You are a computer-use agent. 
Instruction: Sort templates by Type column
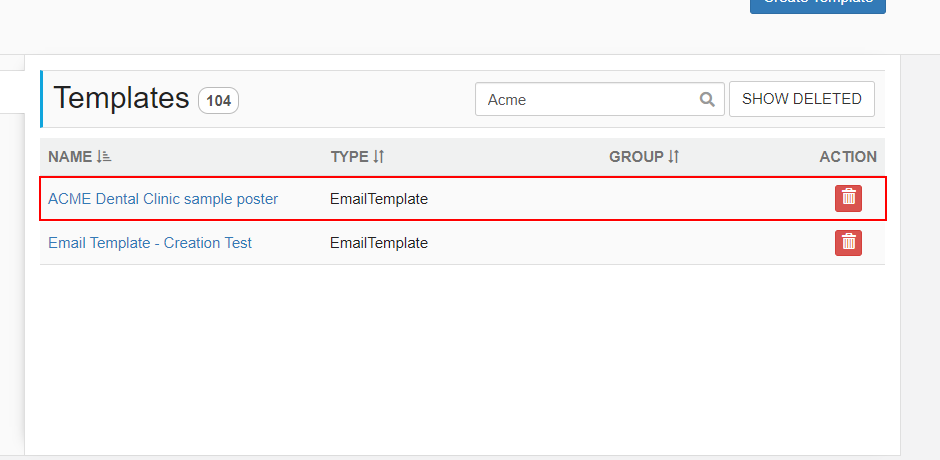click(357, 157)
